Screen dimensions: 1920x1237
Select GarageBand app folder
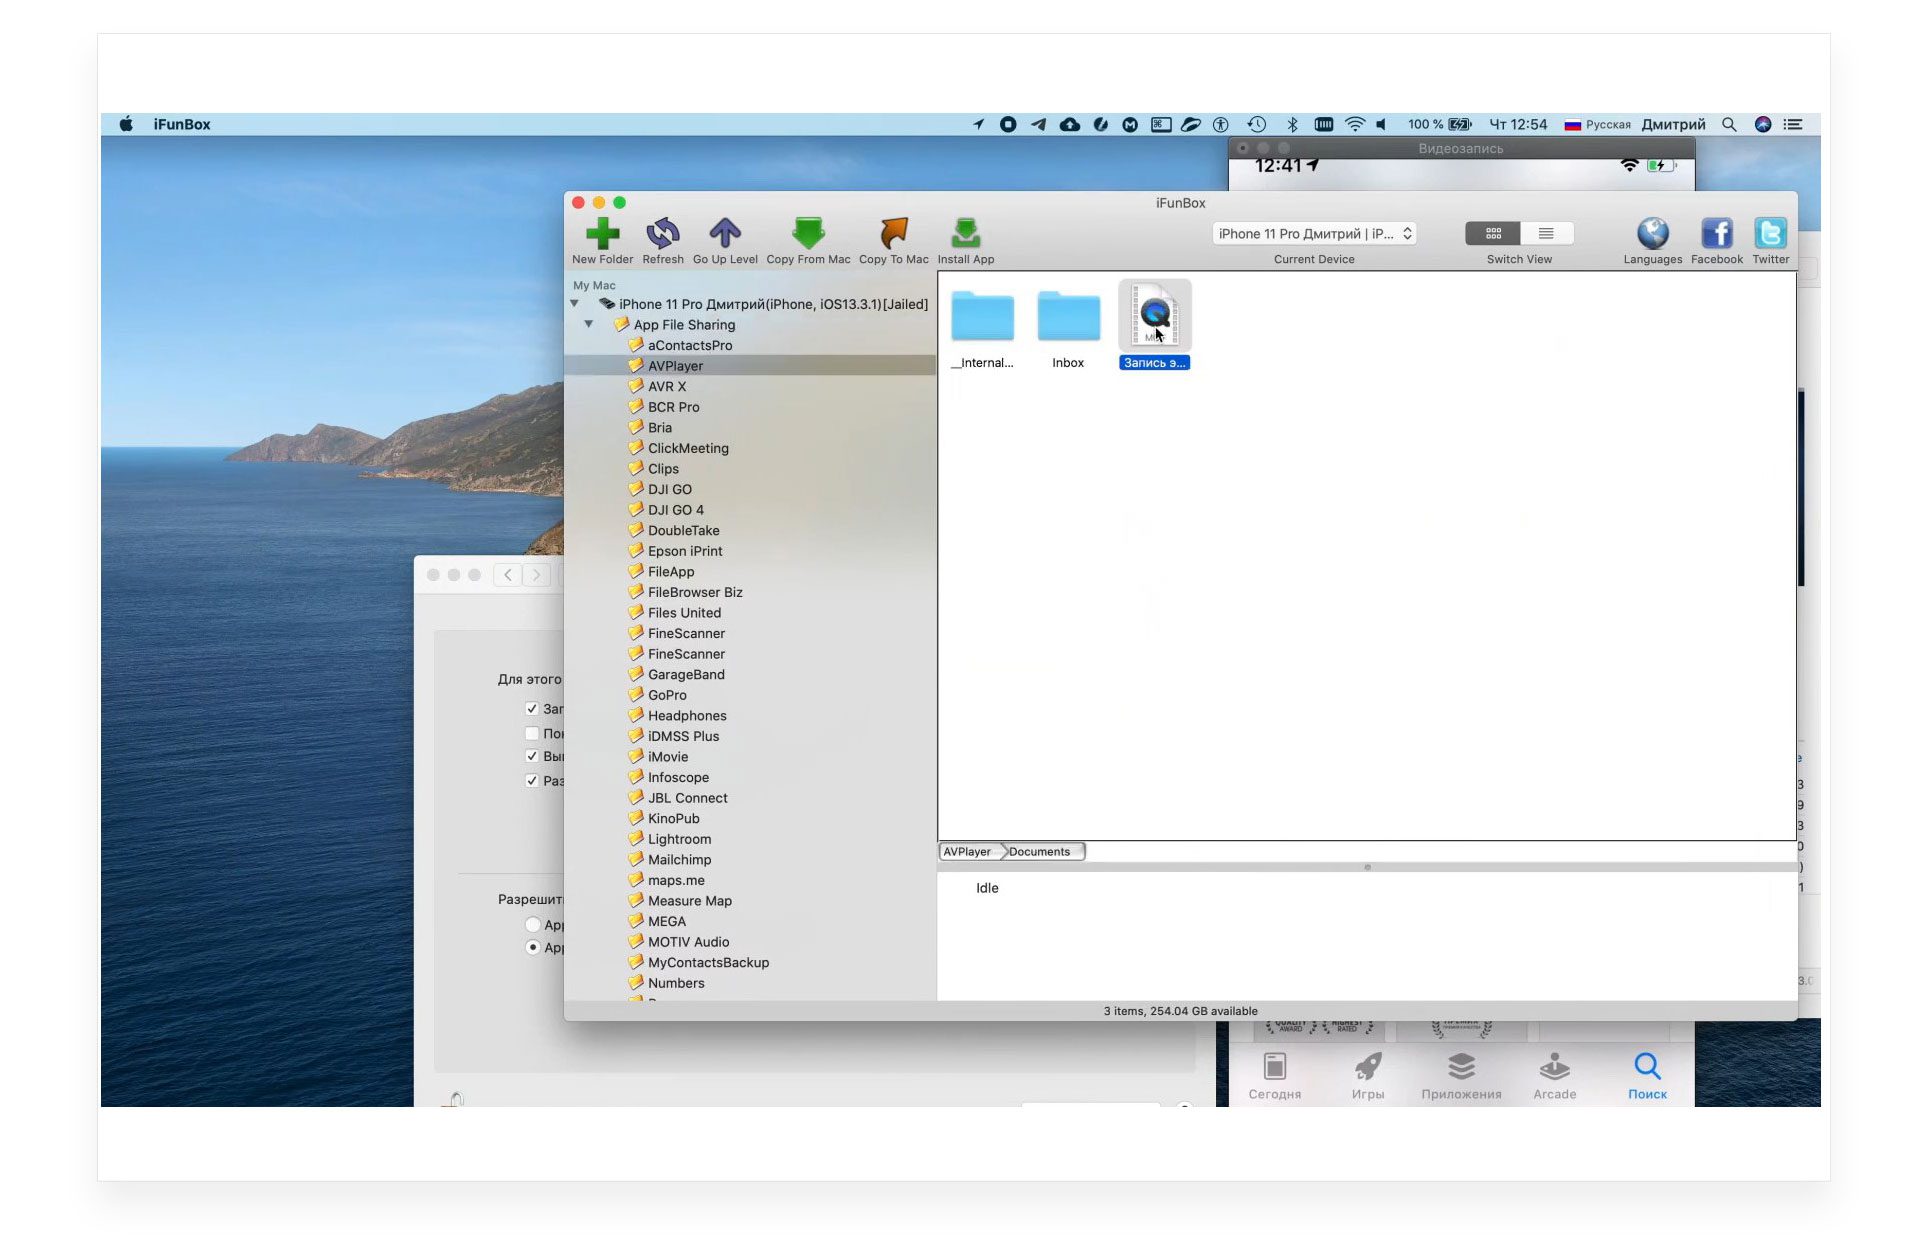pyautogui.click(x=686, y=675)
